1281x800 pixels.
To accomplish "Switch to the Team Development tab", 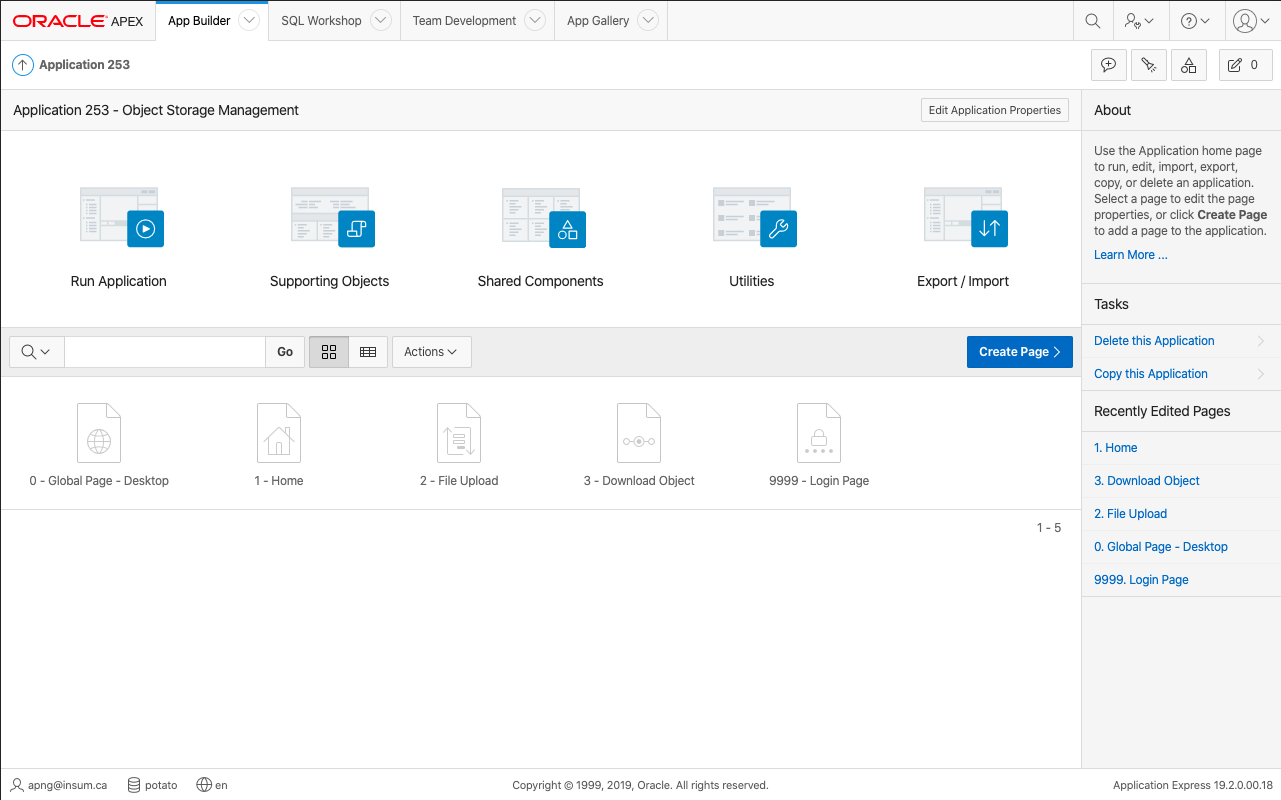I will [464, 21].
